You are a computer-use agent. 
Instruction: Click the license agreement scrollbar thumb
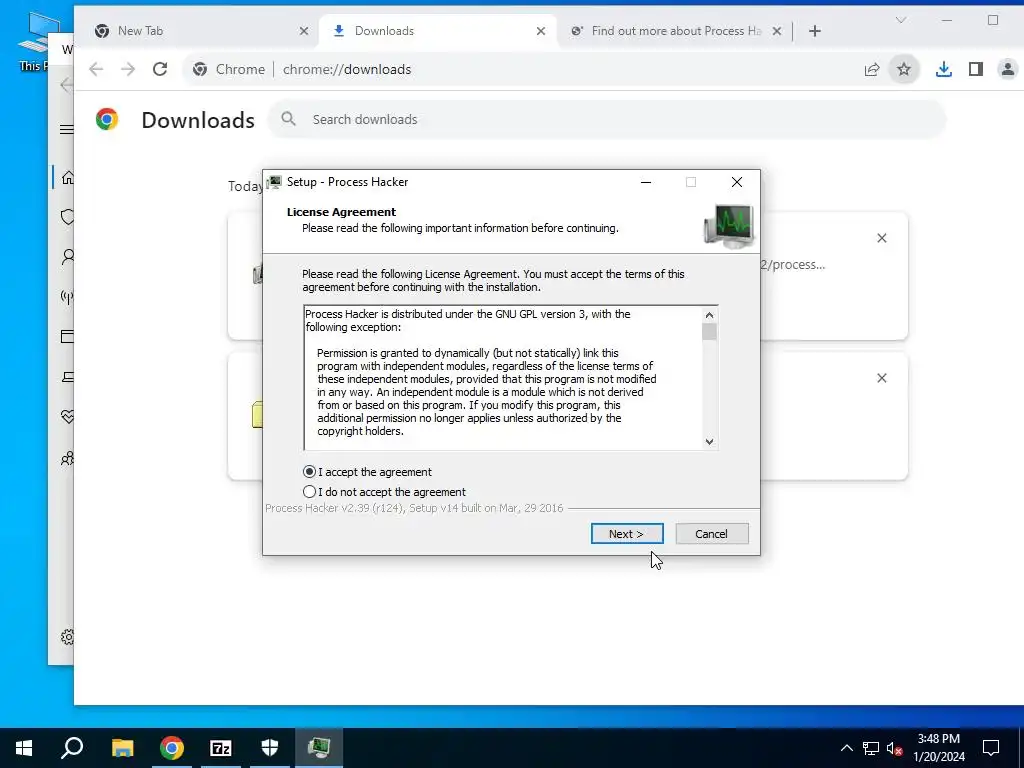(709, 332)
